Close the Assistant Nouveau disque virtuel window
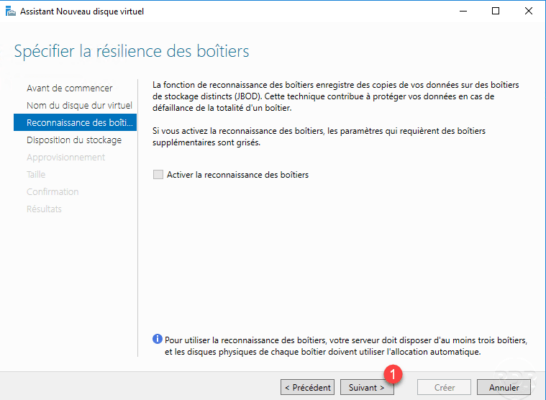546x400 pixels. tap(529, 11)
